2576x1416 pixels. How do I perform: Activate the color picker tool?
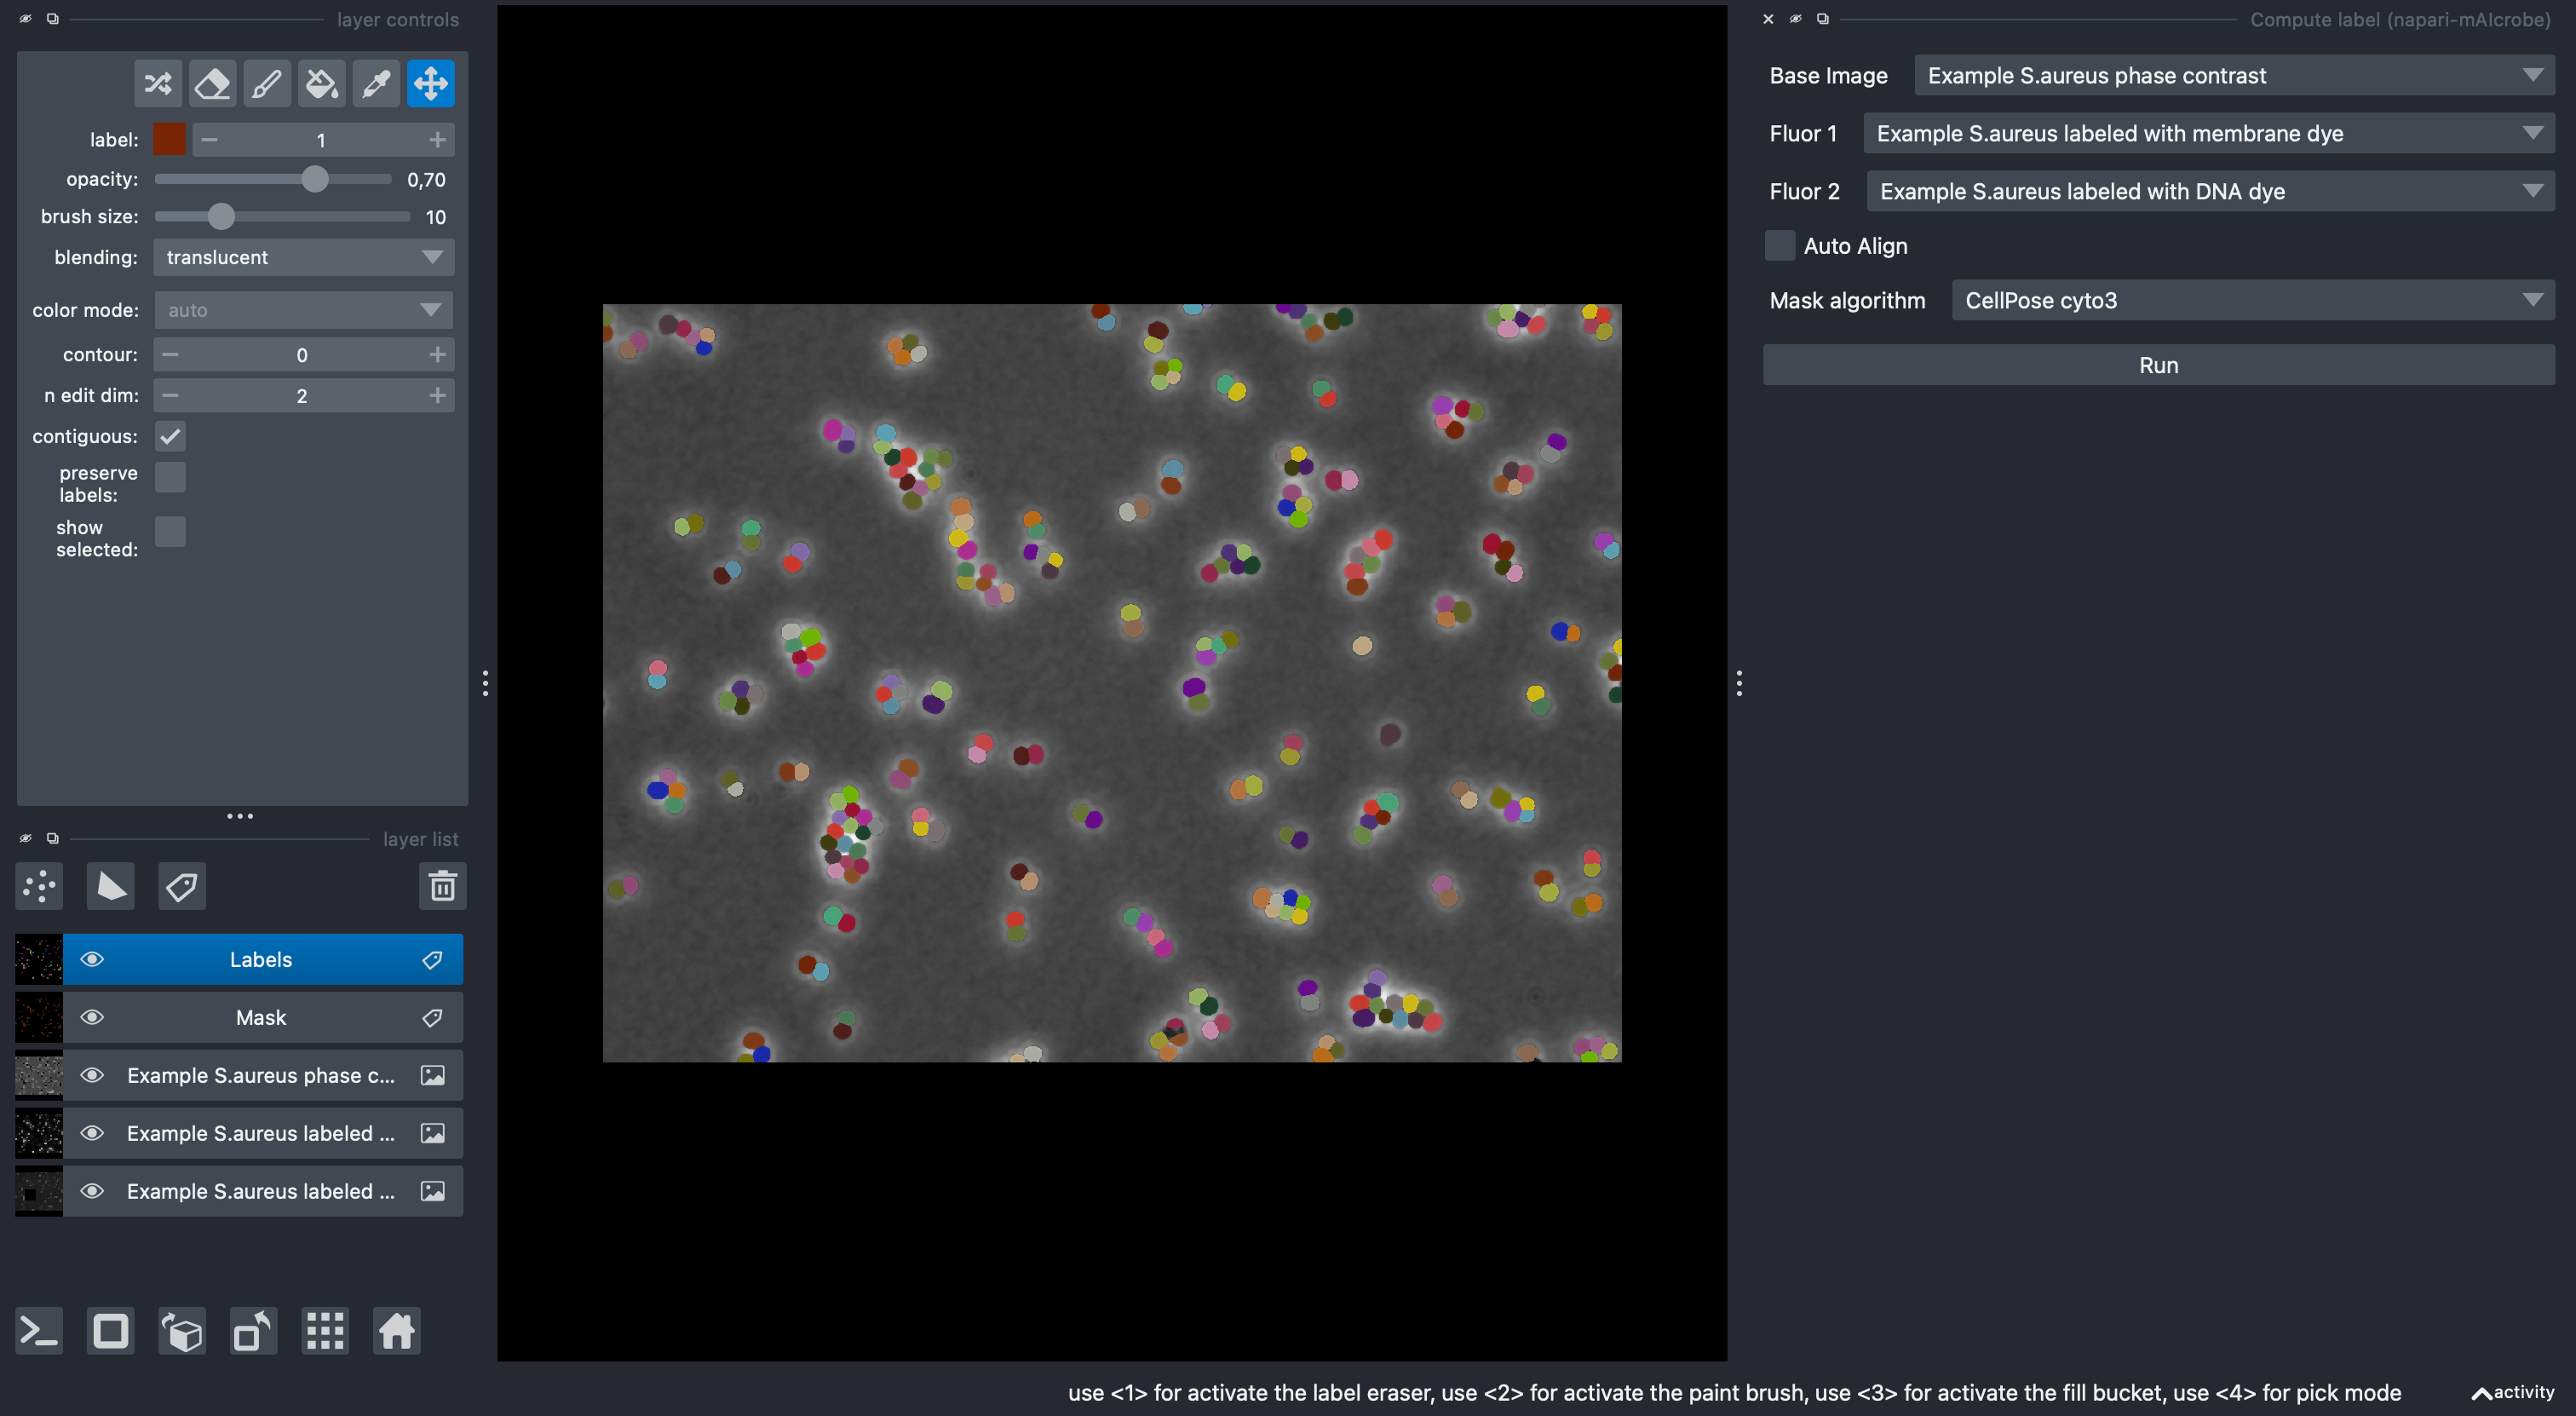(x=376, y=84)
